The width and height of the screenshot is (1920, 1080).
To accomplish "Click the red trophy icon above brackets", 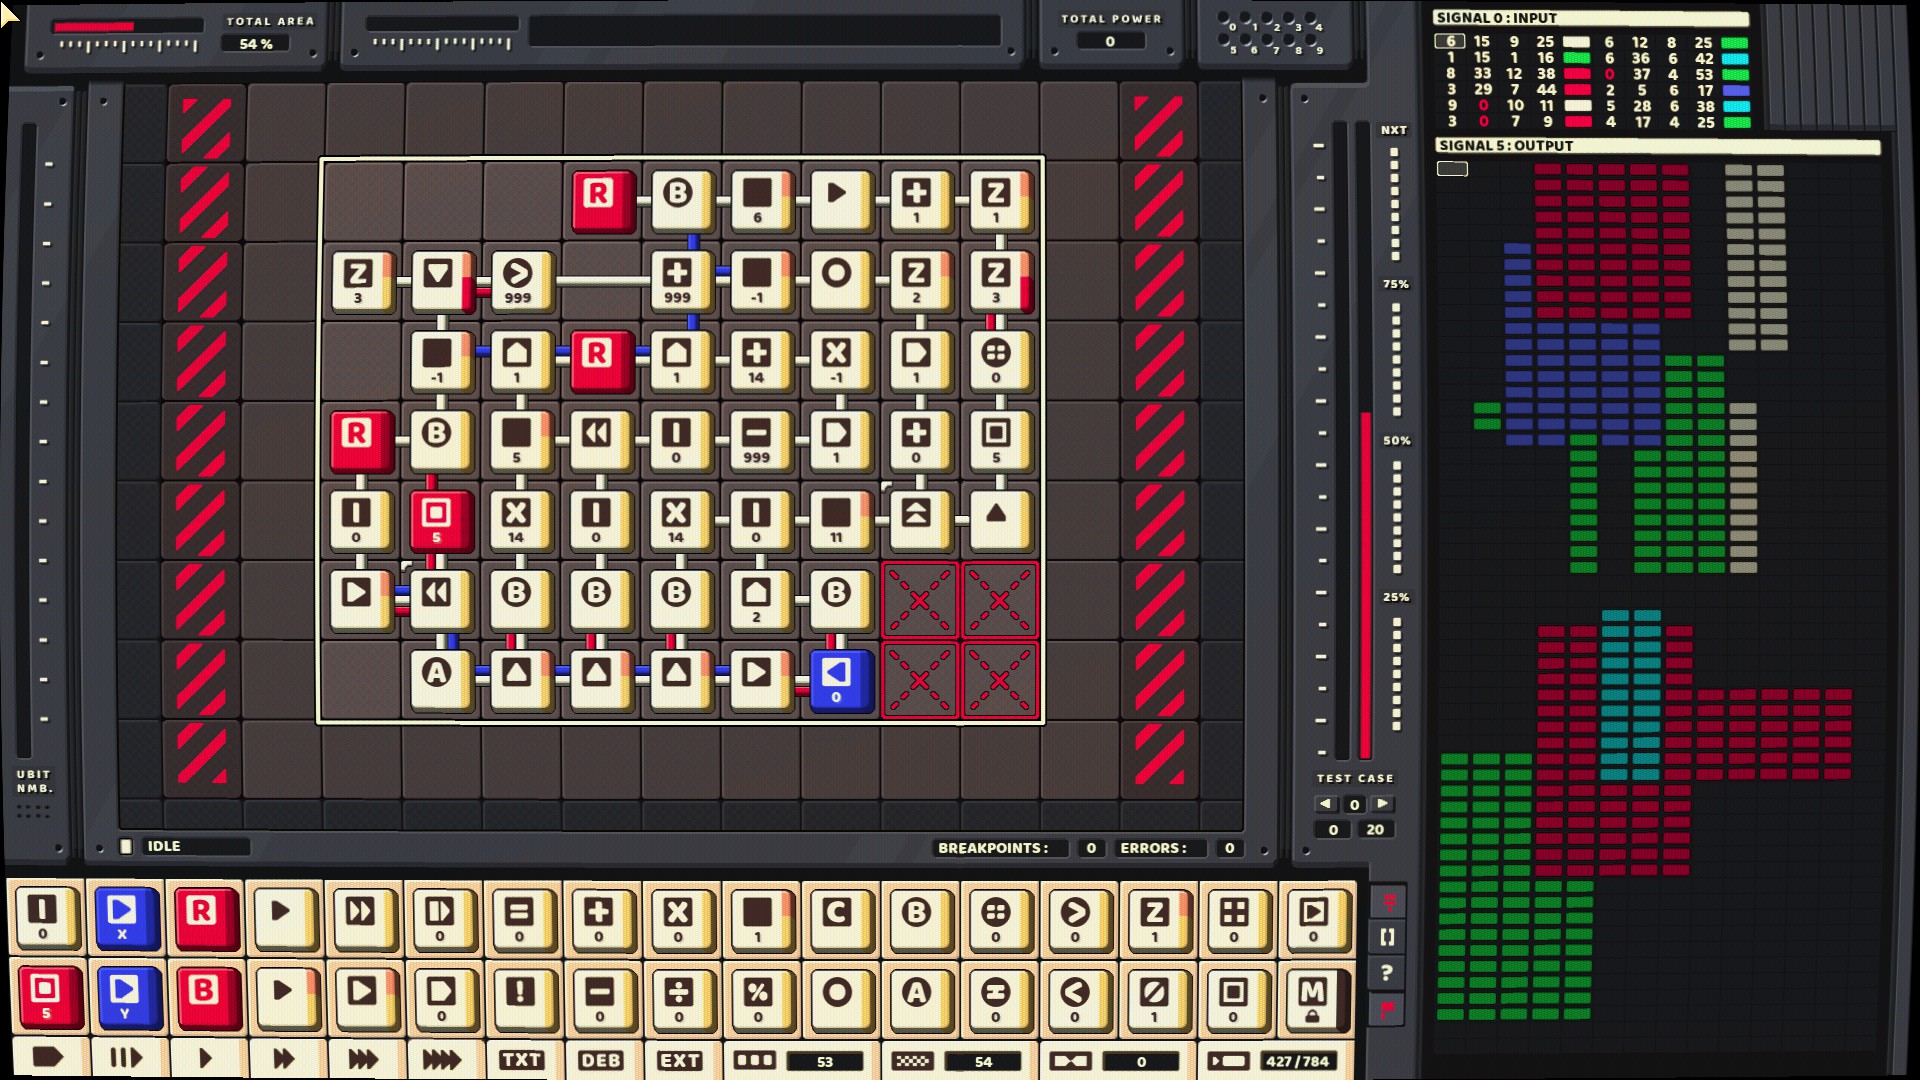I will 1387,901.
